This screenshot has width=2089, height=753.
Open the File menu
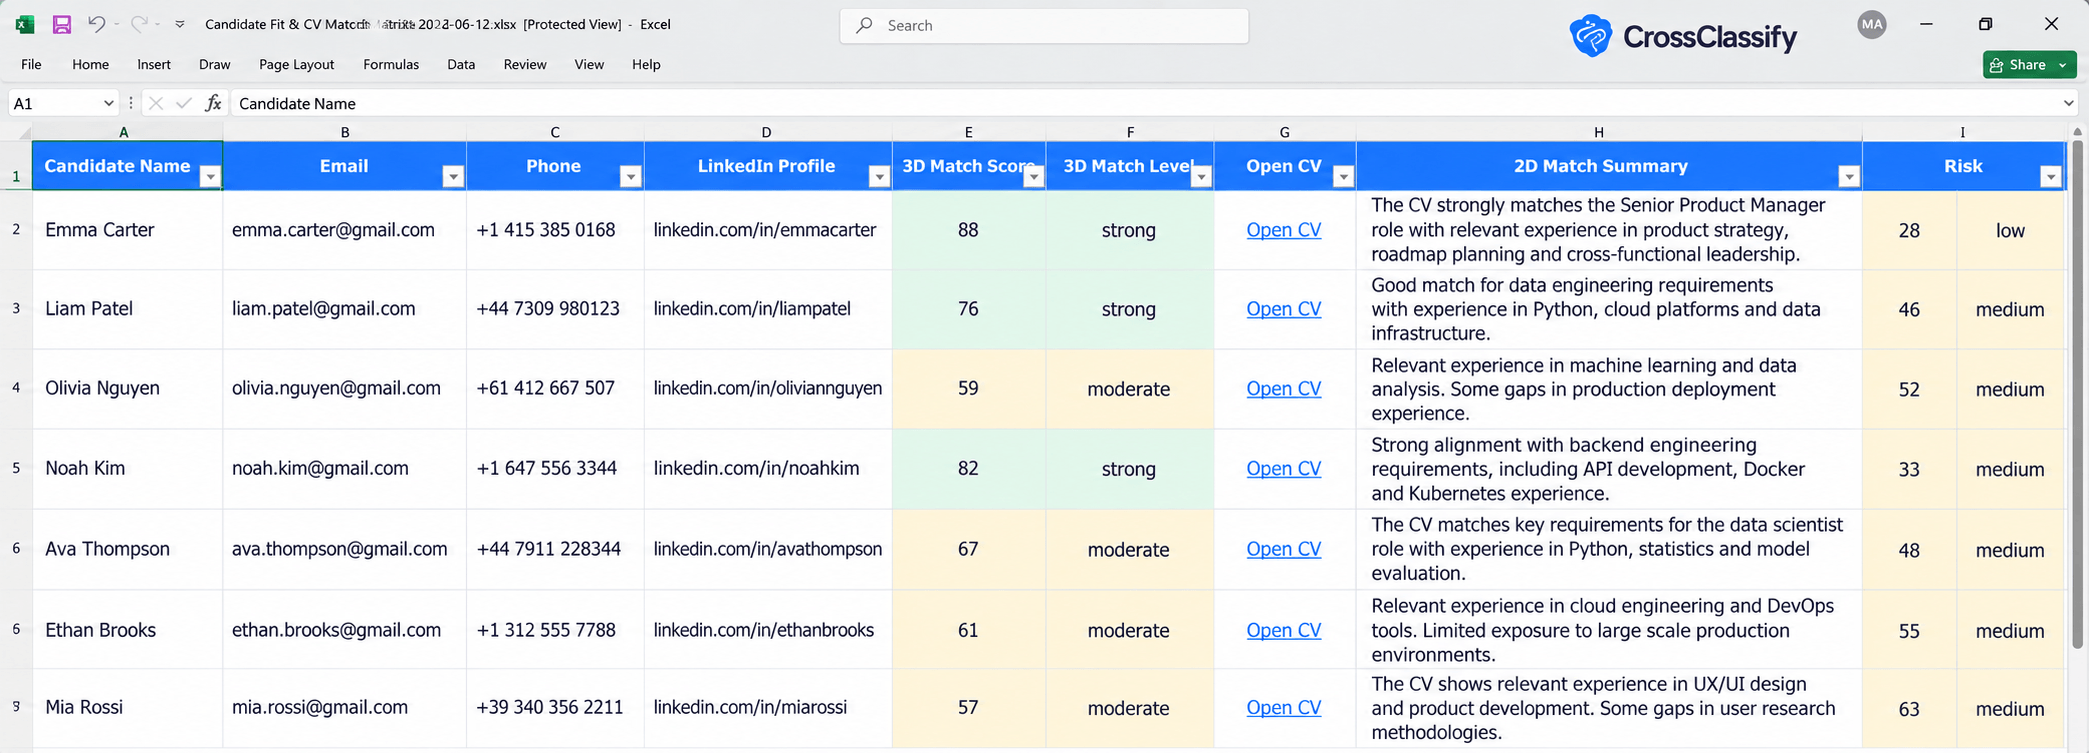(x=31, y=64)
